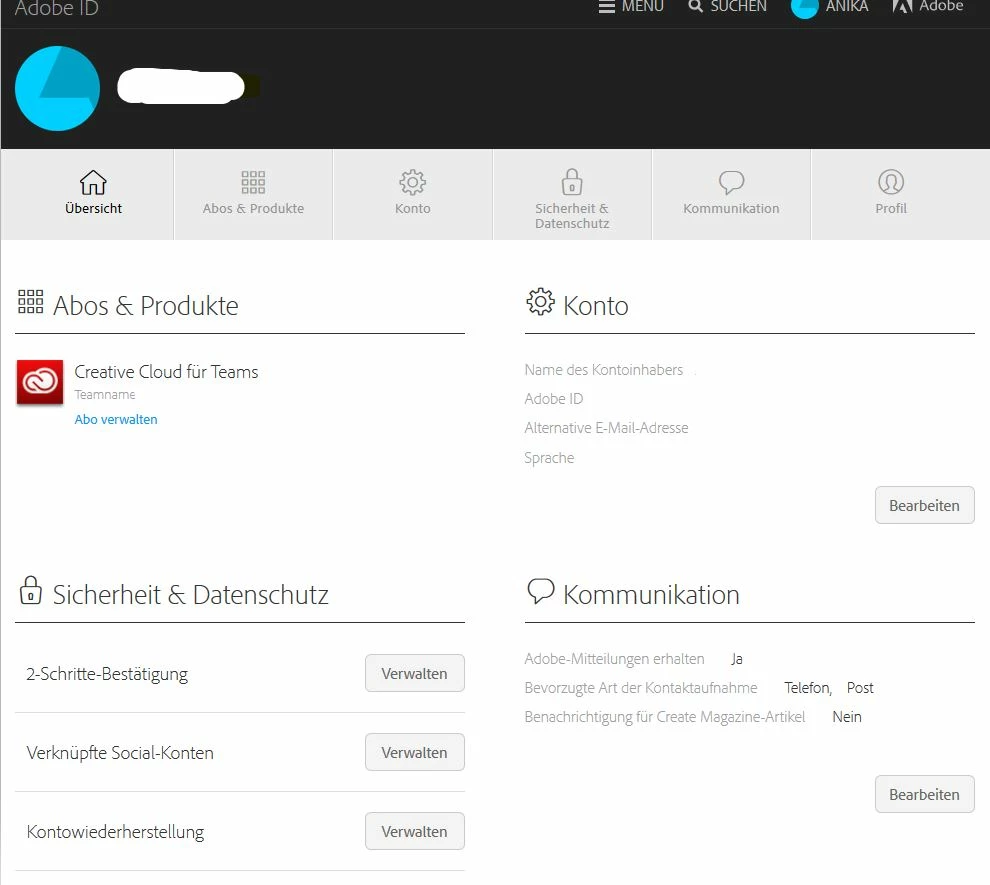Click Bearbeiten in the Konto section
Screen dimensions: 990x885
[x=924, y=505]
